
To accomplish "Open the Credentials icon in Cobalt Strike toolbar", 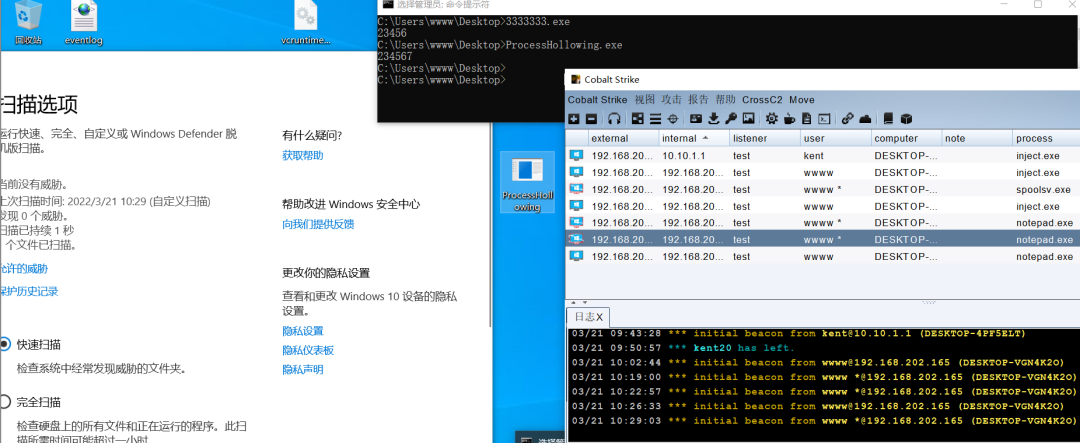I will tap(696, 119).
